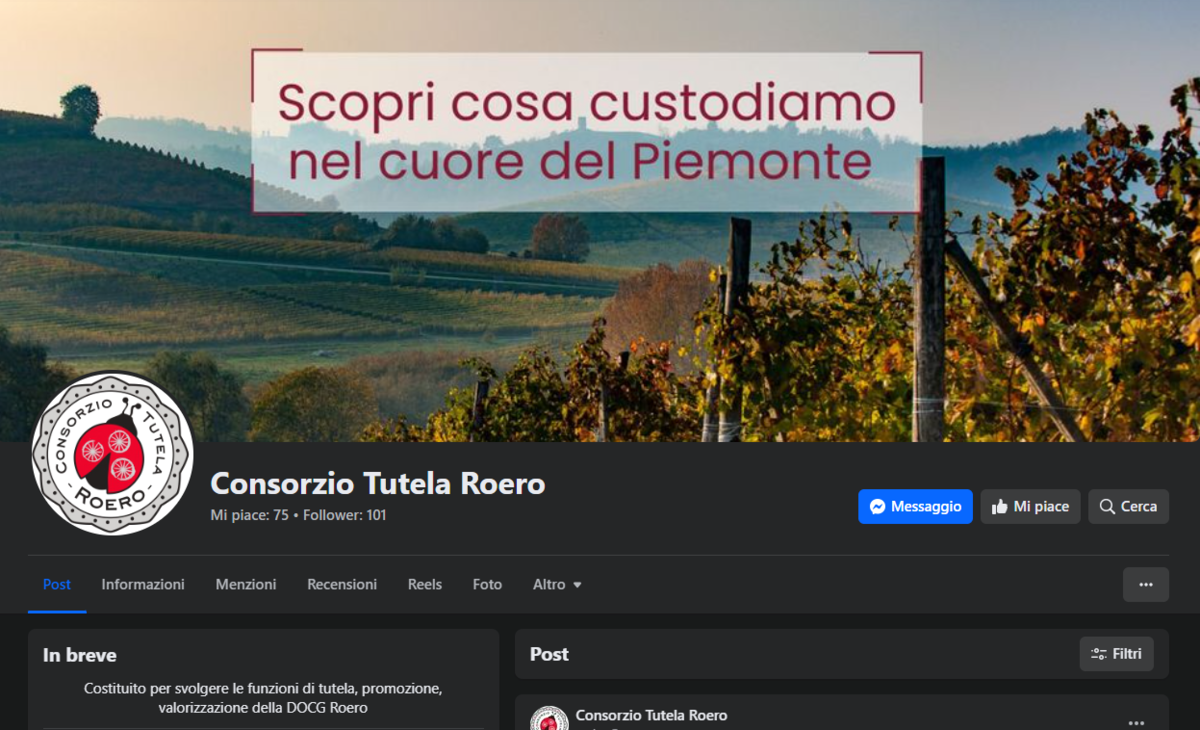This screenshot has height=730, width=1200.
Task: Switch to the Informazioni tab
Action: (143, 585)
